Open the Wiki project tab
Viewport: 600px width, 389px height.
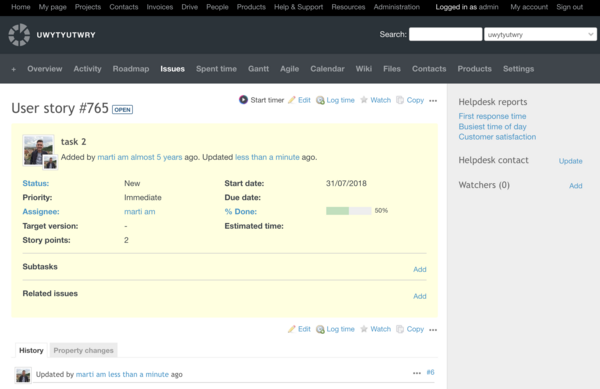364,69
